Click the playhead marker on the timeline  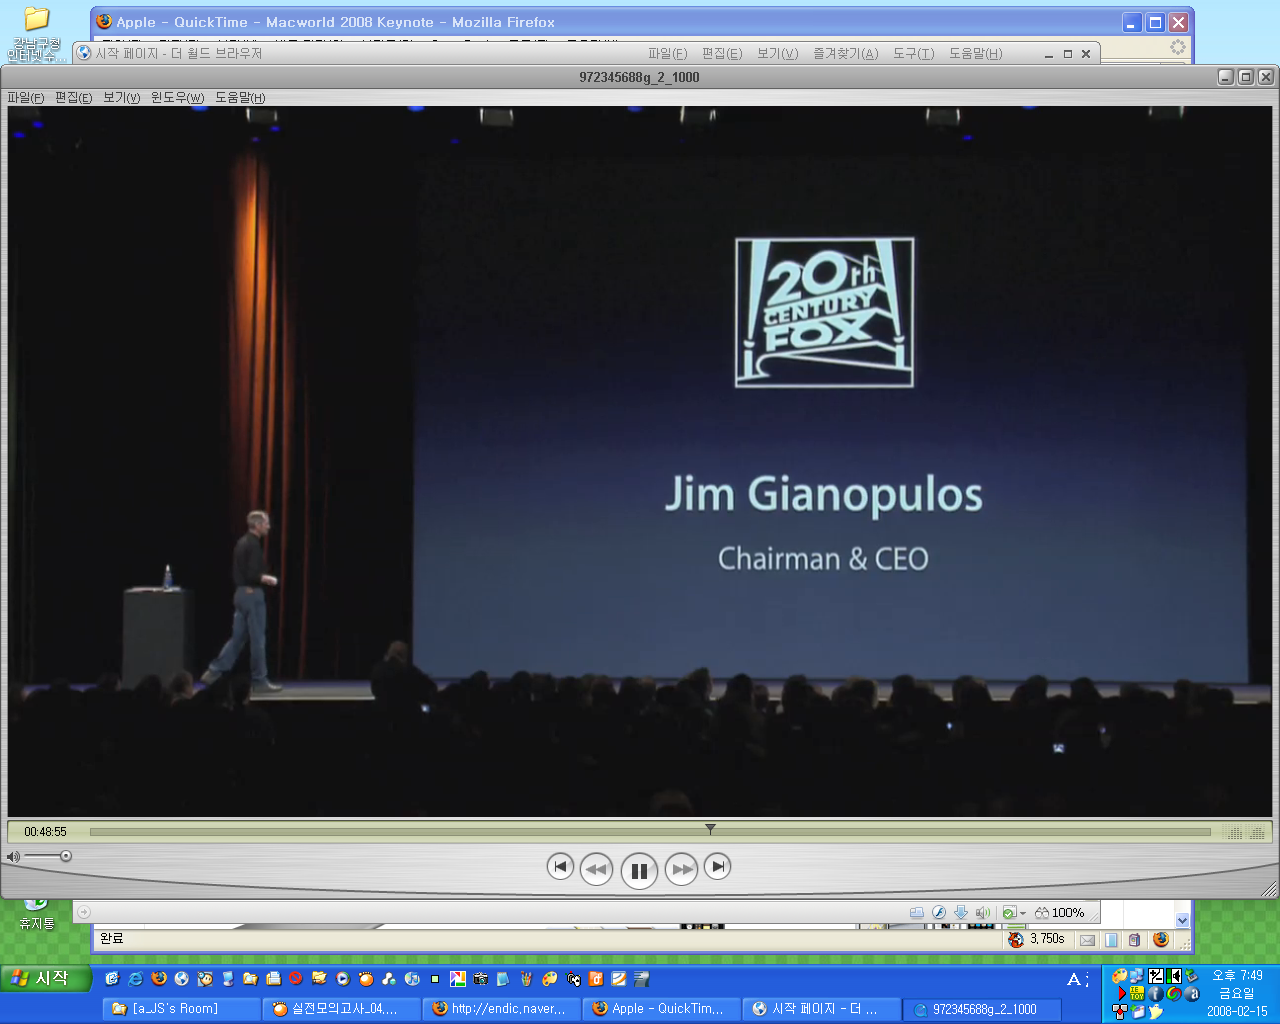(710, 829)
